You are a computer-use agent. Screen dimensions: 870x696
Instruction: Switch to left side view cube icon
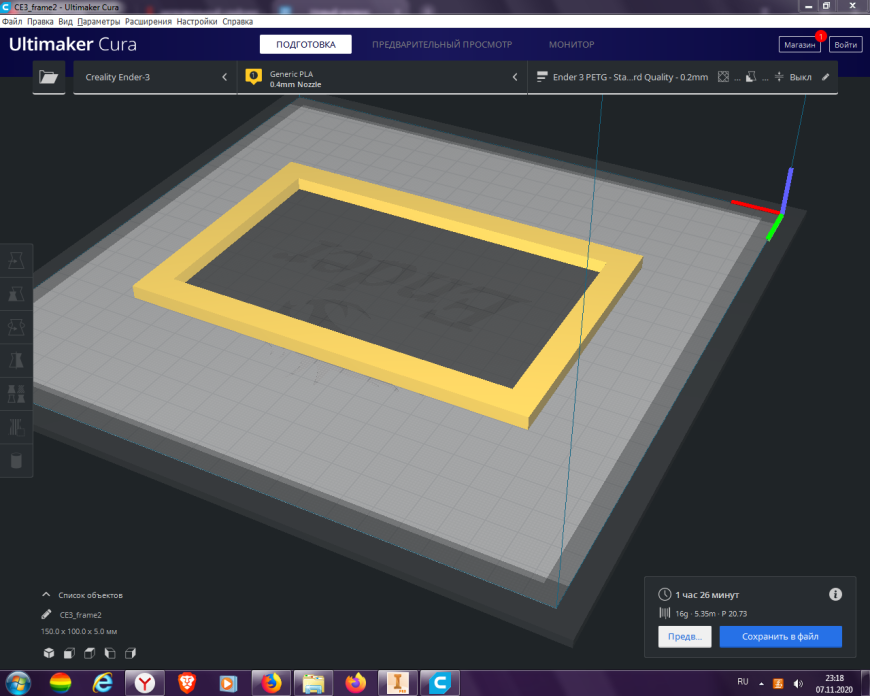tap(110, 653)
